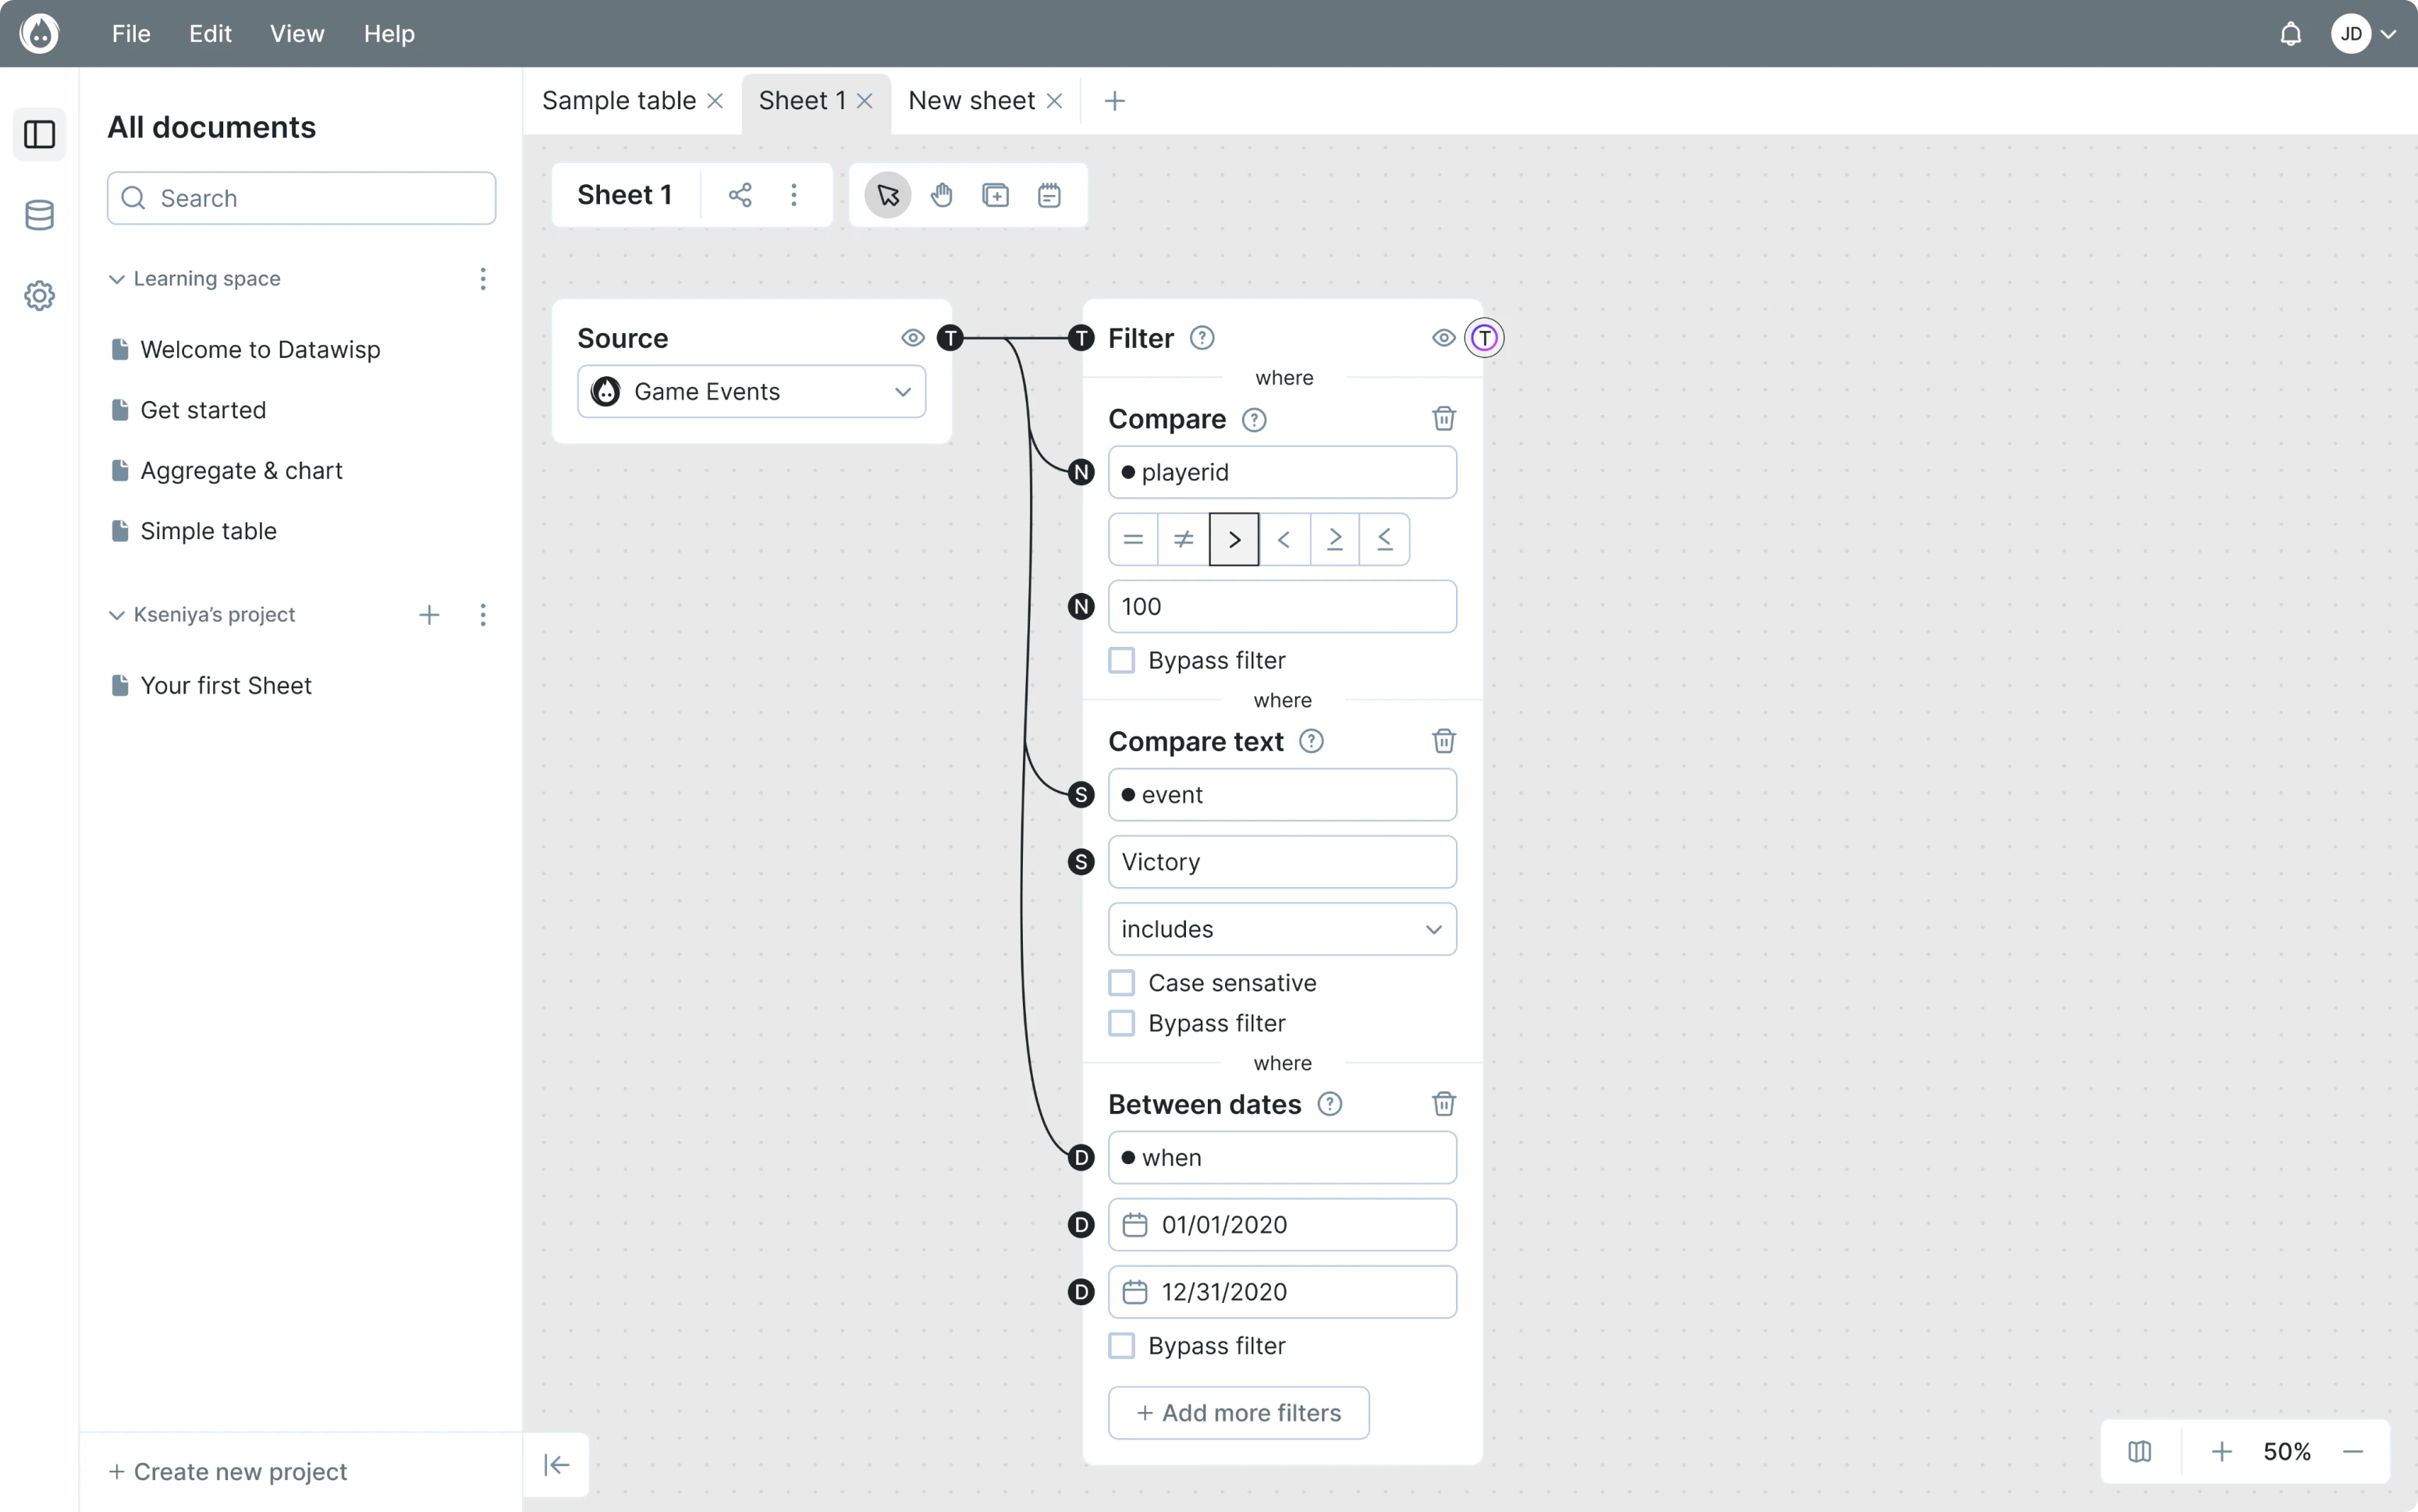Open the notifications bell icon
Viewport: 2418px width, 1512px height.
[x=2290, y=33]
